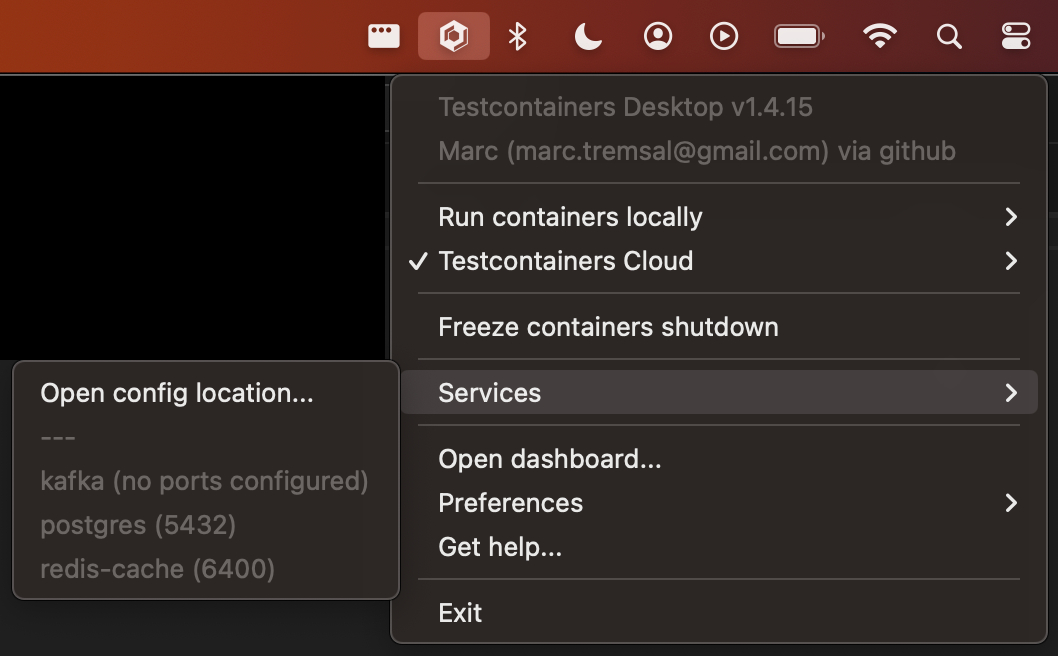1058x656 pixels.
Task: Select the checked Testcontainers Cloud option
Action: 566,261
